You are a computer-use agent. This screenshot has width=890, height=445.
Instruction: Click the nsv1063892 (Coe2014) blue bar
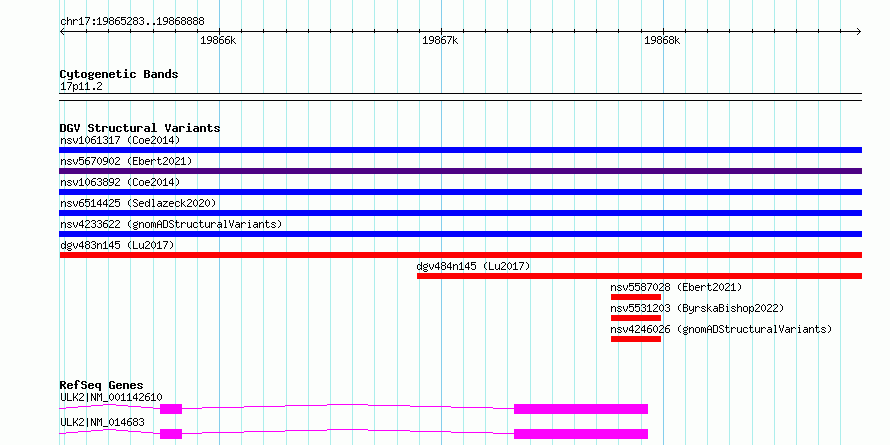[x=460, y=192]
